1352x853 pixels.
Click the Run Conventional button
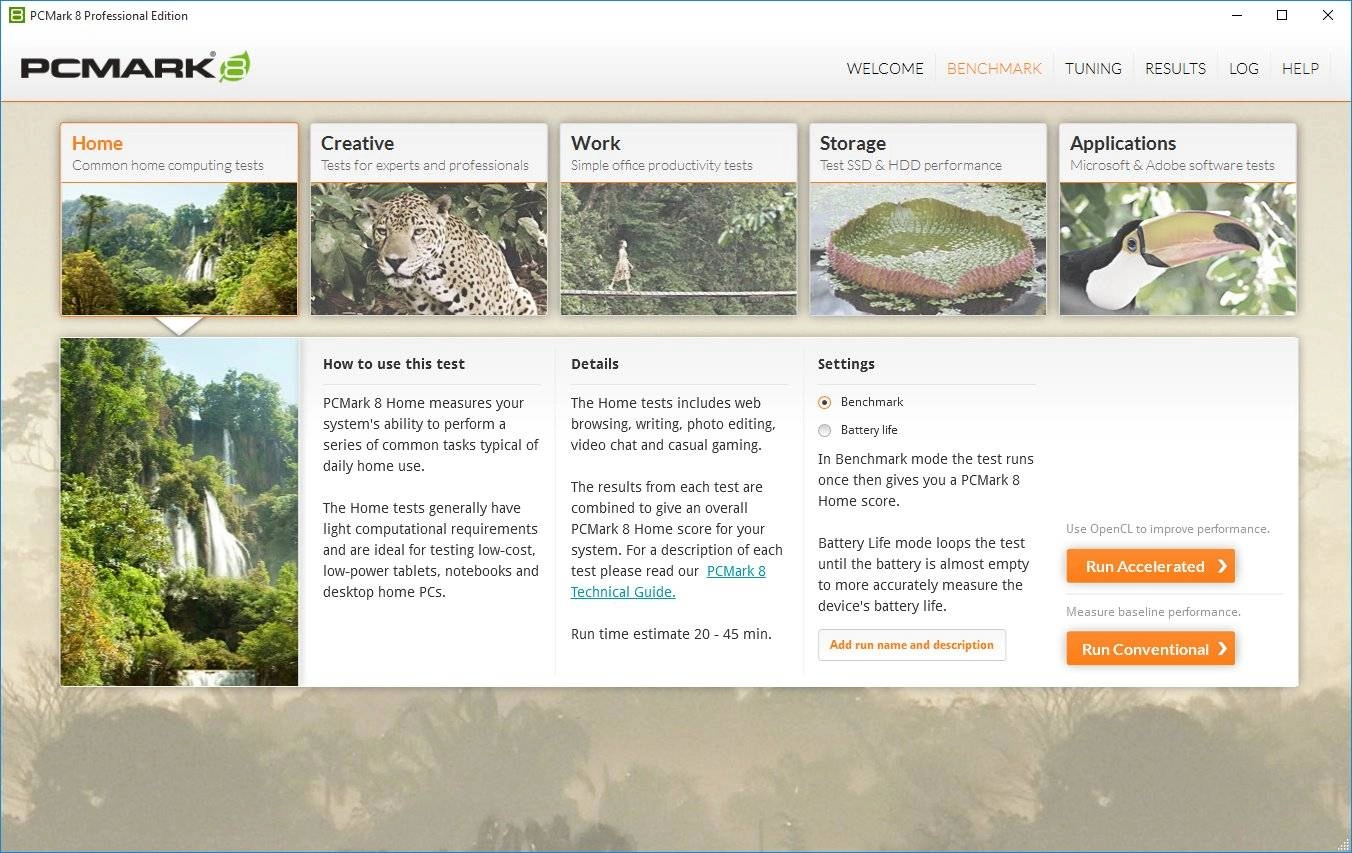1151,649
